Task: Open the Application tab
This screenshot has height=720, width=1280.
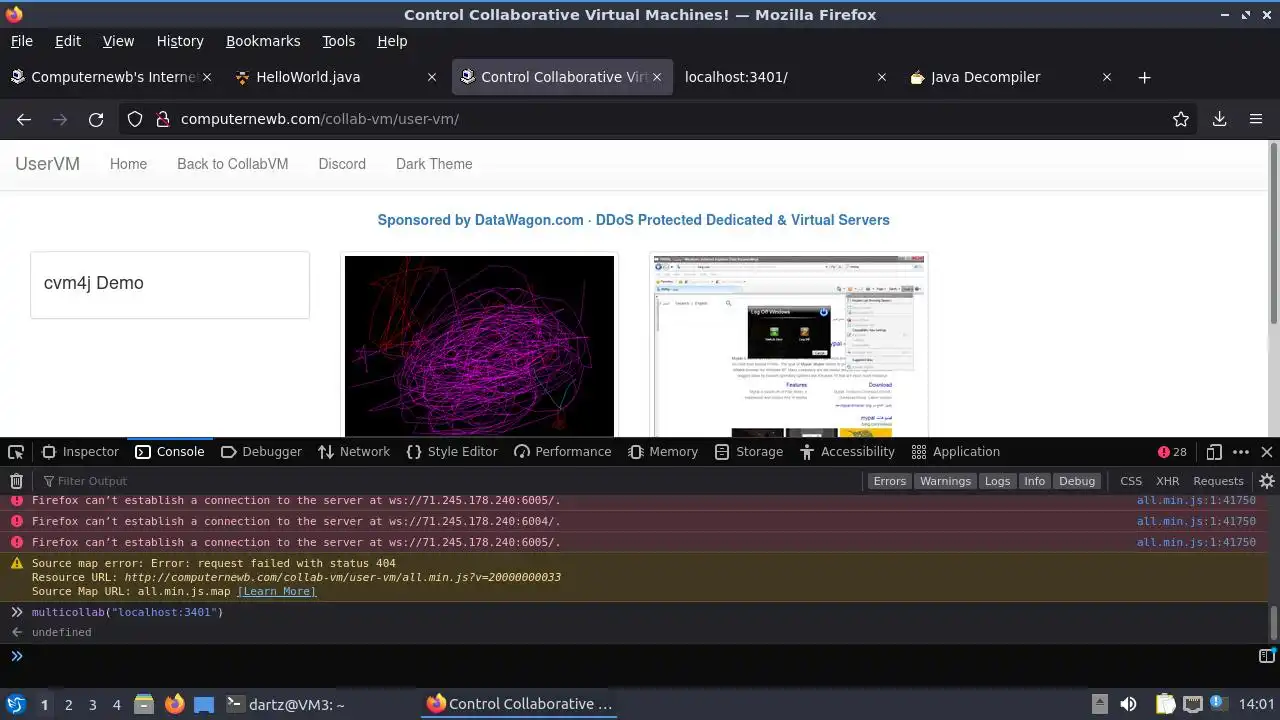Action: point(956,452)
